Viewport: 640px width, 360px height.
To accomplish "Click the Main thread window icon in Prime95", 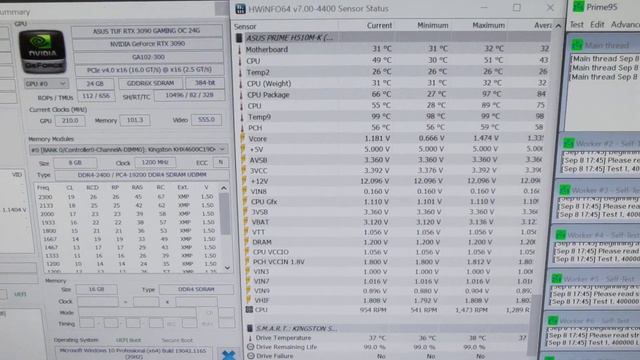I will pos(577,44).
